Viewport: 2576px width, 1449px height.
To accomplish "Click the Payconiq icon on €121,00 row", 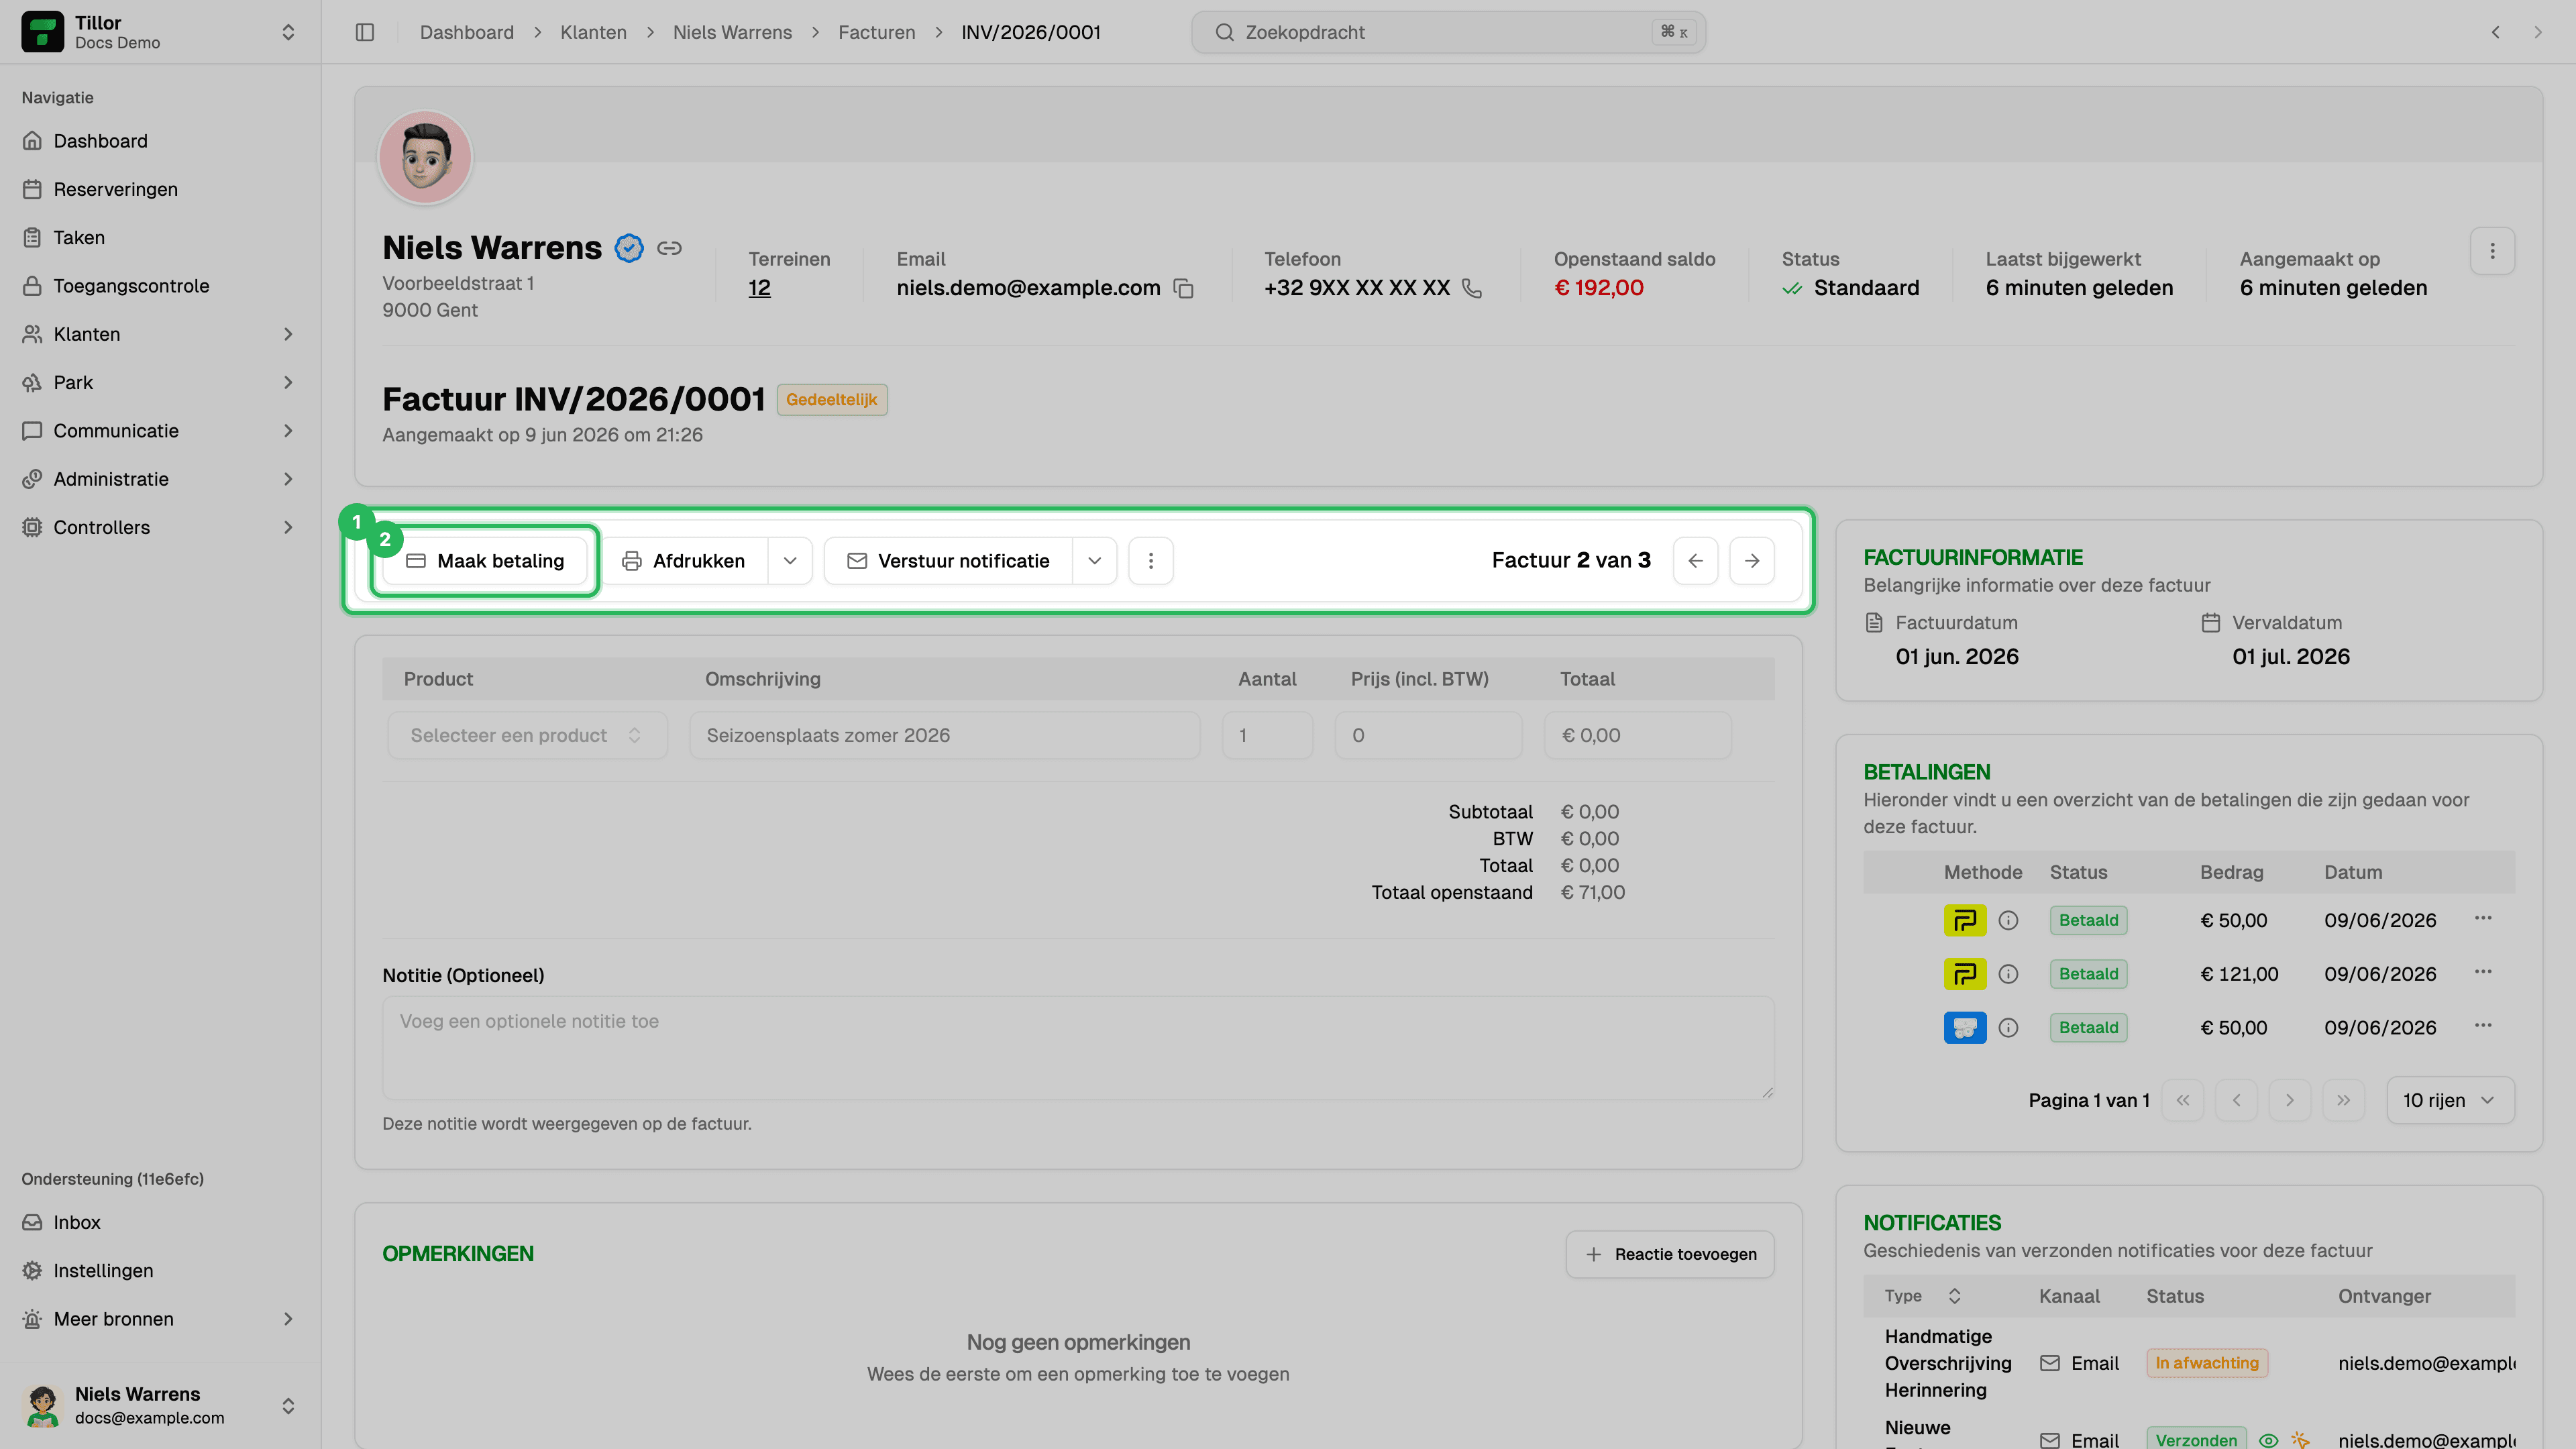I will pyautogui.click(x=1965, y=974).
